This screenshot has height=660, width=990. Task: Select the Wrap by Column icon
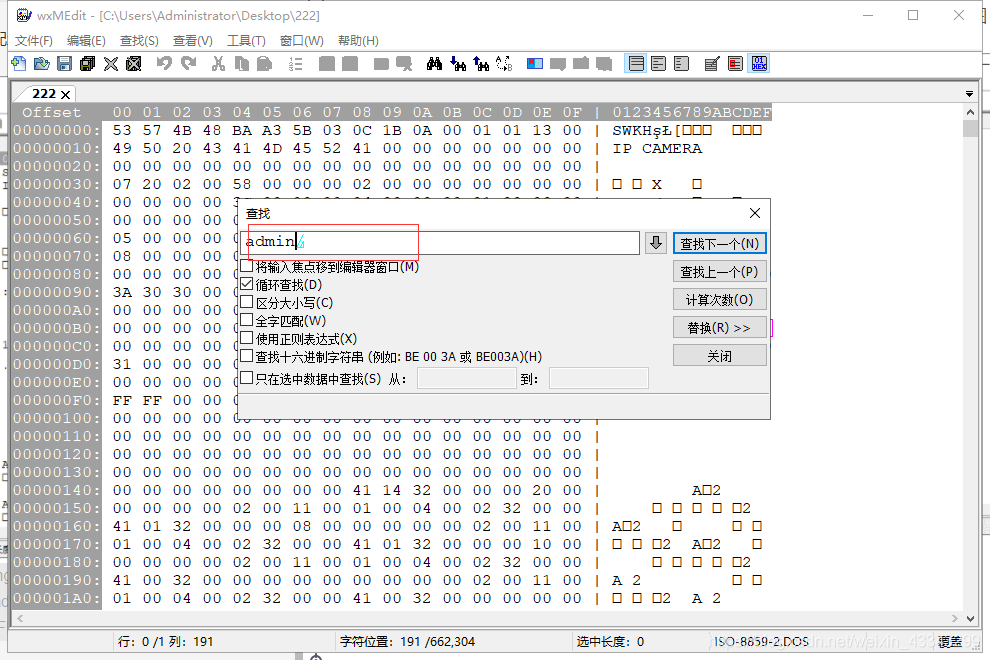(x=681, y=64)
